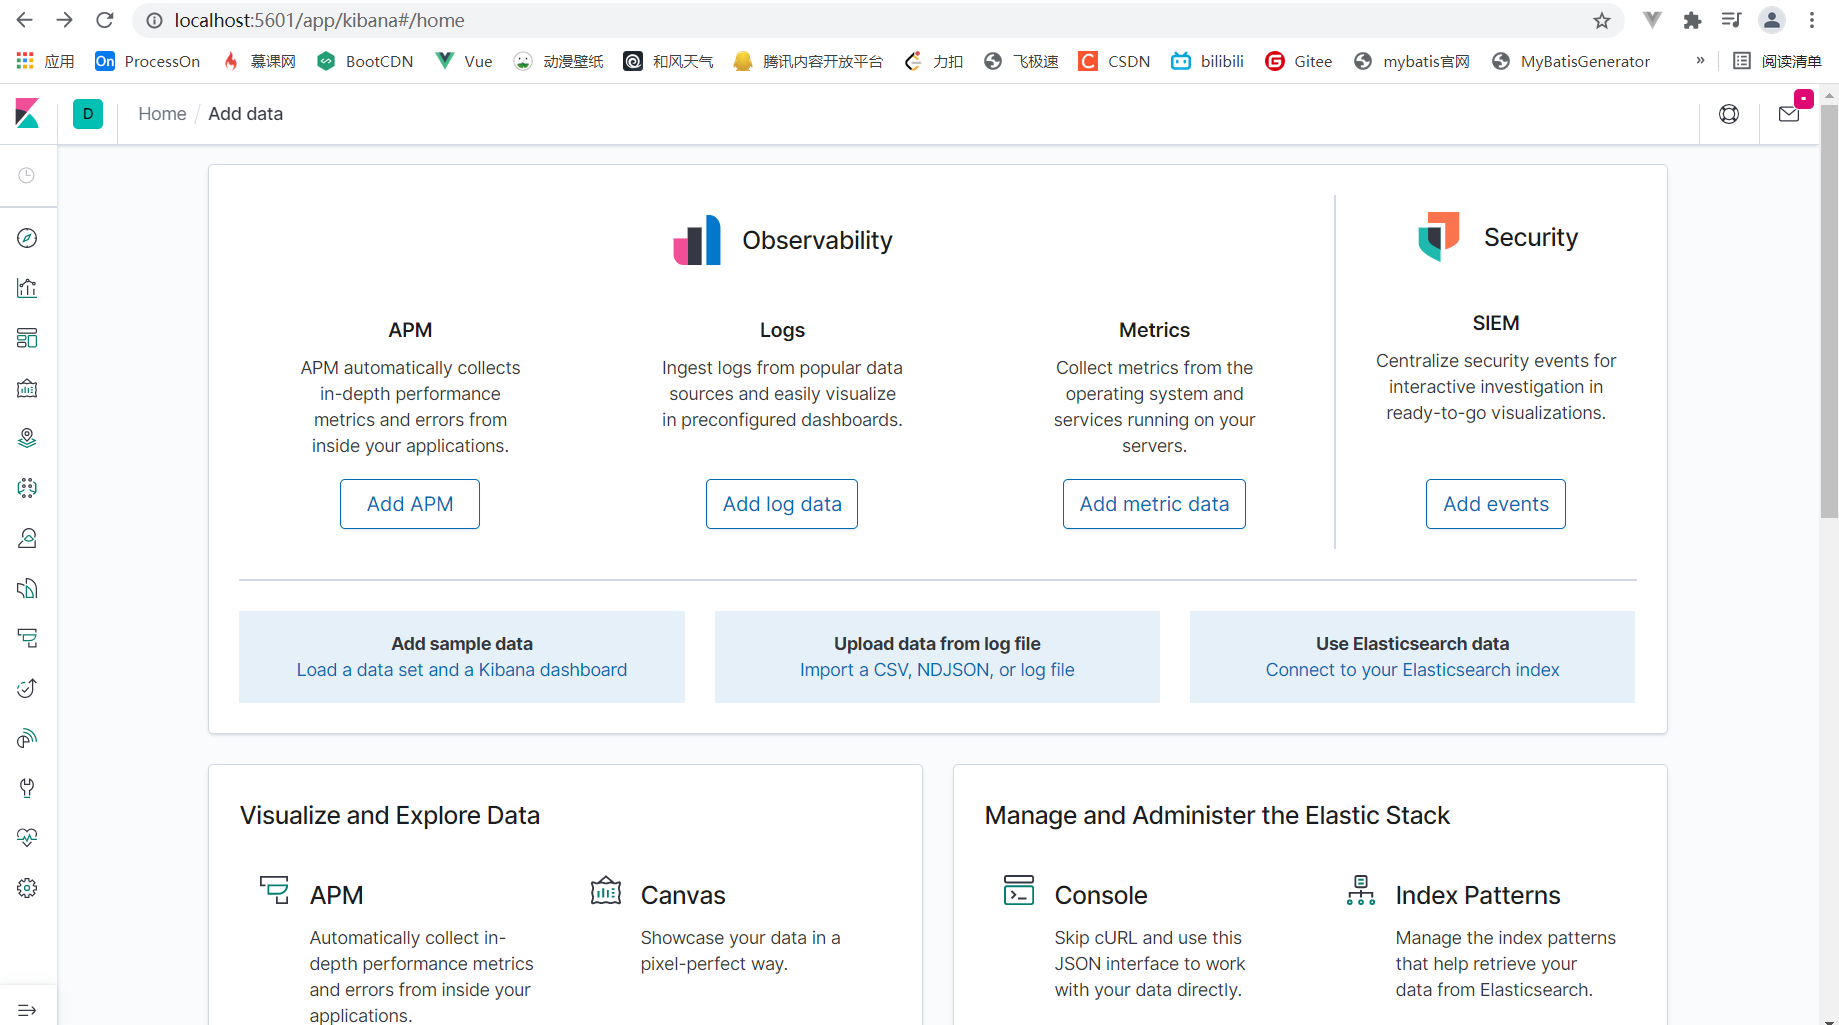1839x1025 pixels.
Task: Open the APM visualize card title
Action: [336, 895]
